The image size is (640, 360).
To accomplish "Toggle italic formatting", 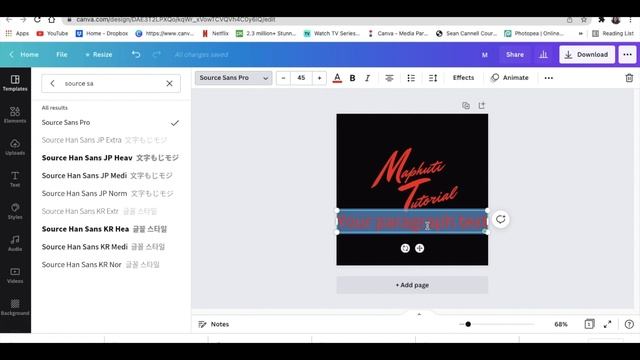I will click(367, 78).
